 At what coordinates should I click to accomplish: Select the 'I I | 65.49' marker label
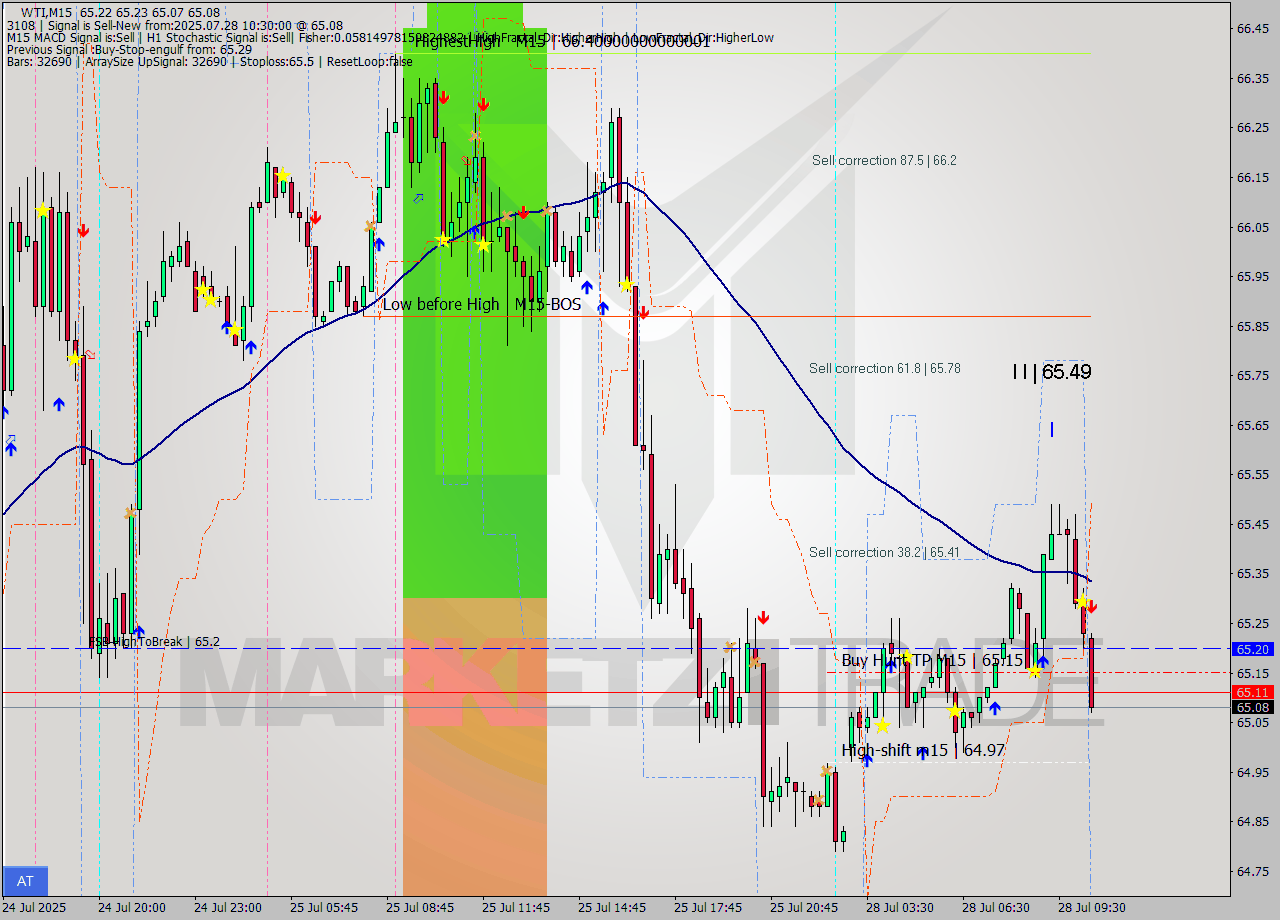click(1052, 370)
